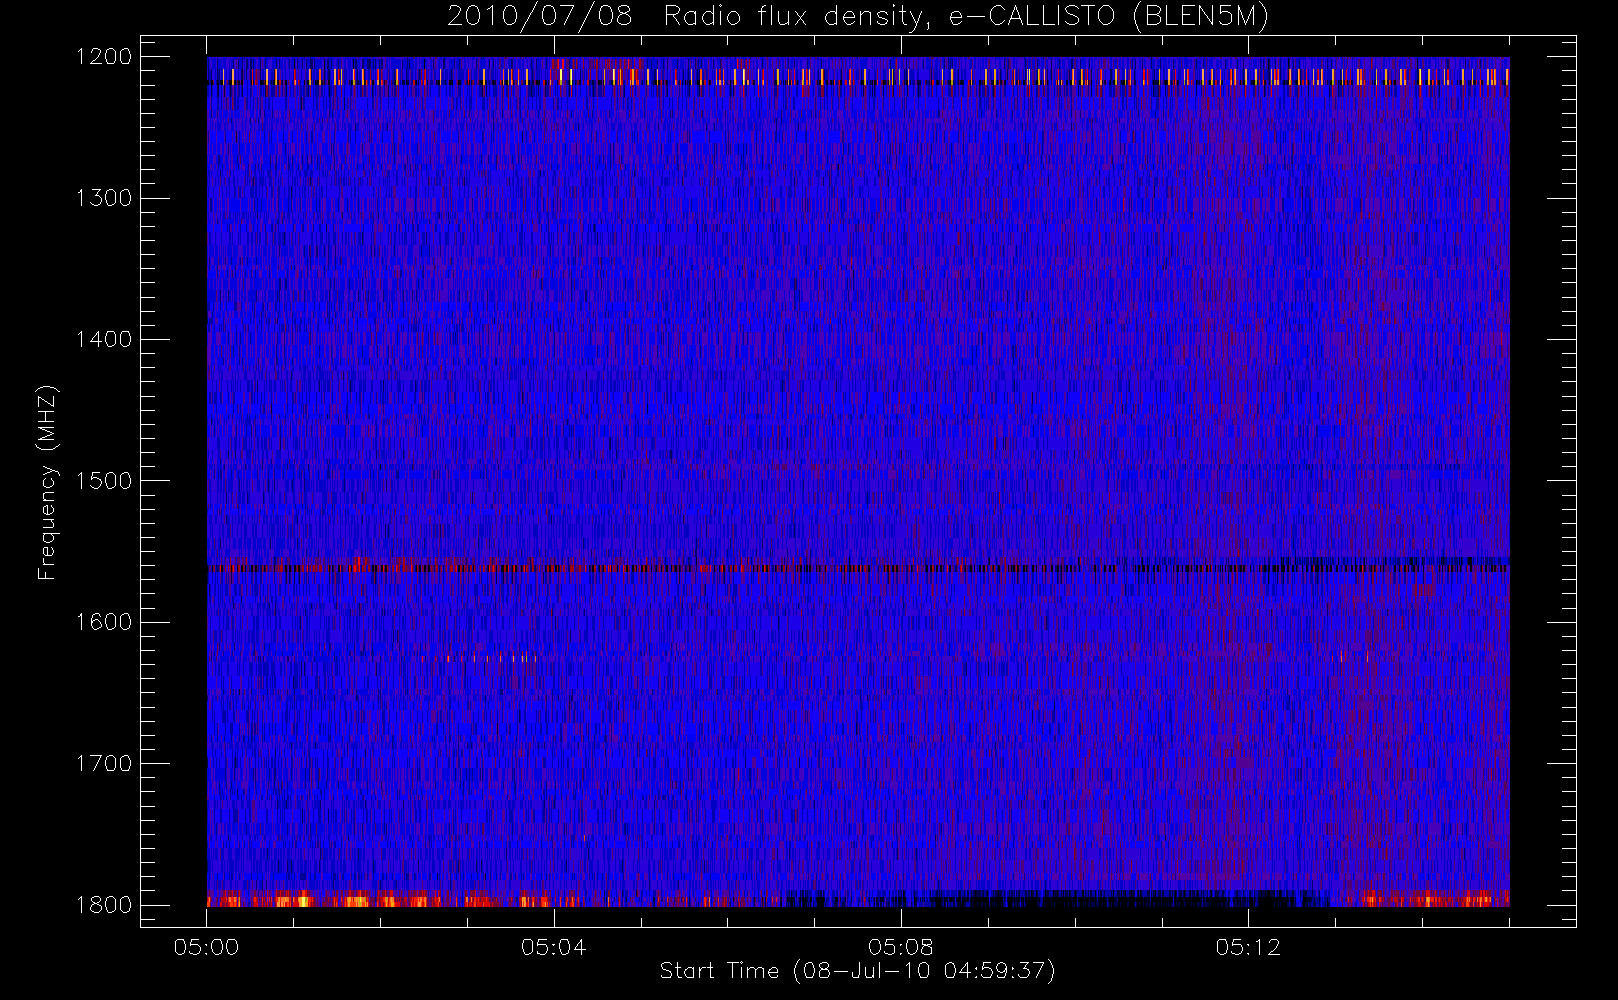This screenshot has width=1618, height=1000.
Task: Click the Start Time axis label
Action: point(858,971)
